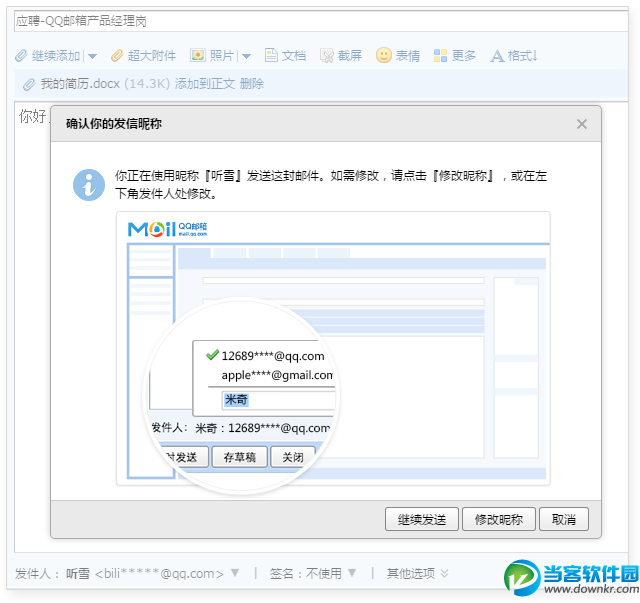The width and height of the screenshot is (640, 603).
Task: Open the 表情 smiley emoji icon
Action: [x=384, y=55]
